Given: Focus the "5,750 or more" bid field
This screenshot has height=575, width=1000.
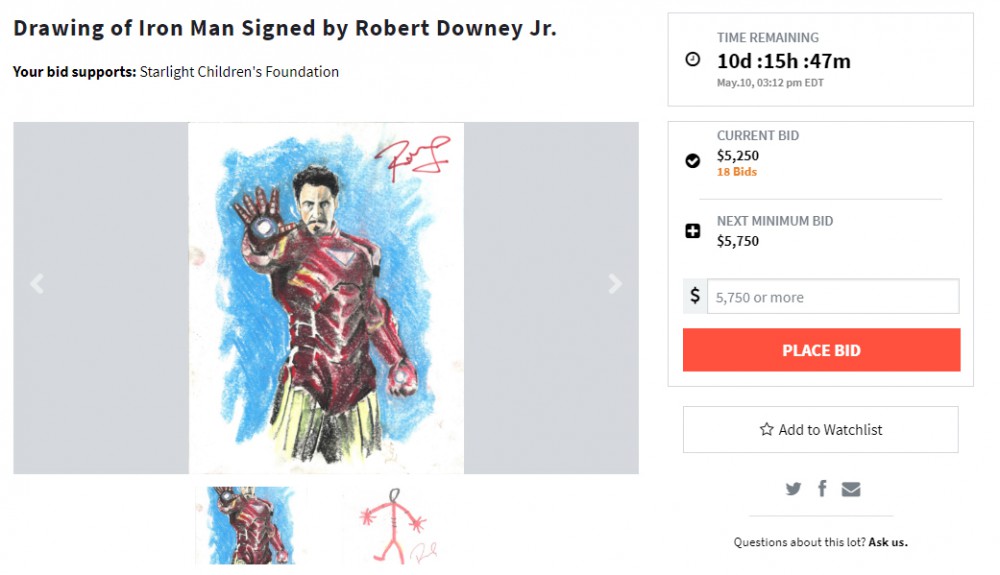Looking at the screenshot, I should point(832,297).
